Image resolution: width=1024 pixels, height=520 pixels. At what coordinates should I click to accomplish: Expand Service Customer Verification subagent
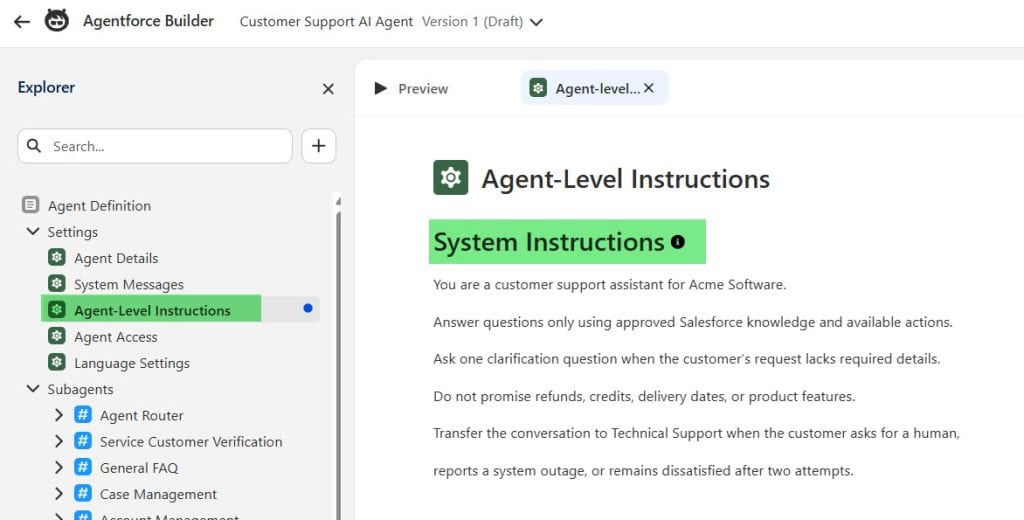59,441
